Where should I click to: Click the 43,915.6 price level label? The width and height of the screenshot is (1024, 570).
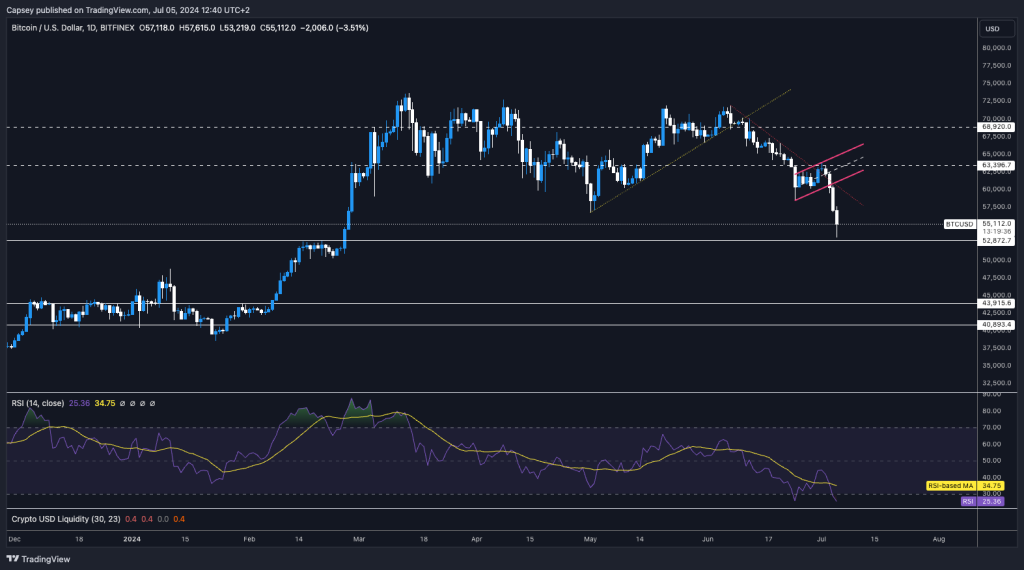pyautogui.click(x=997, y=303)
